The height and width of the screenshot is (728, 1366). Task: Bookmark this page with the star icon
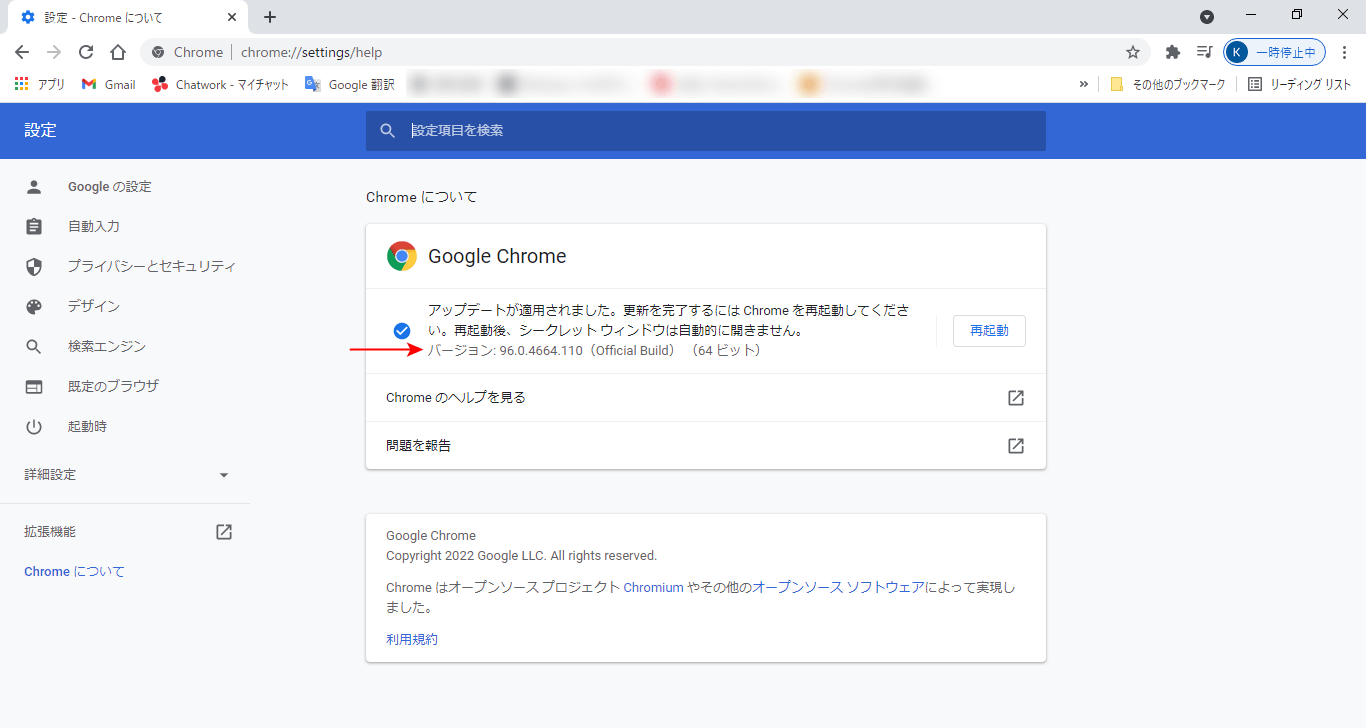tap(1133, 52)
